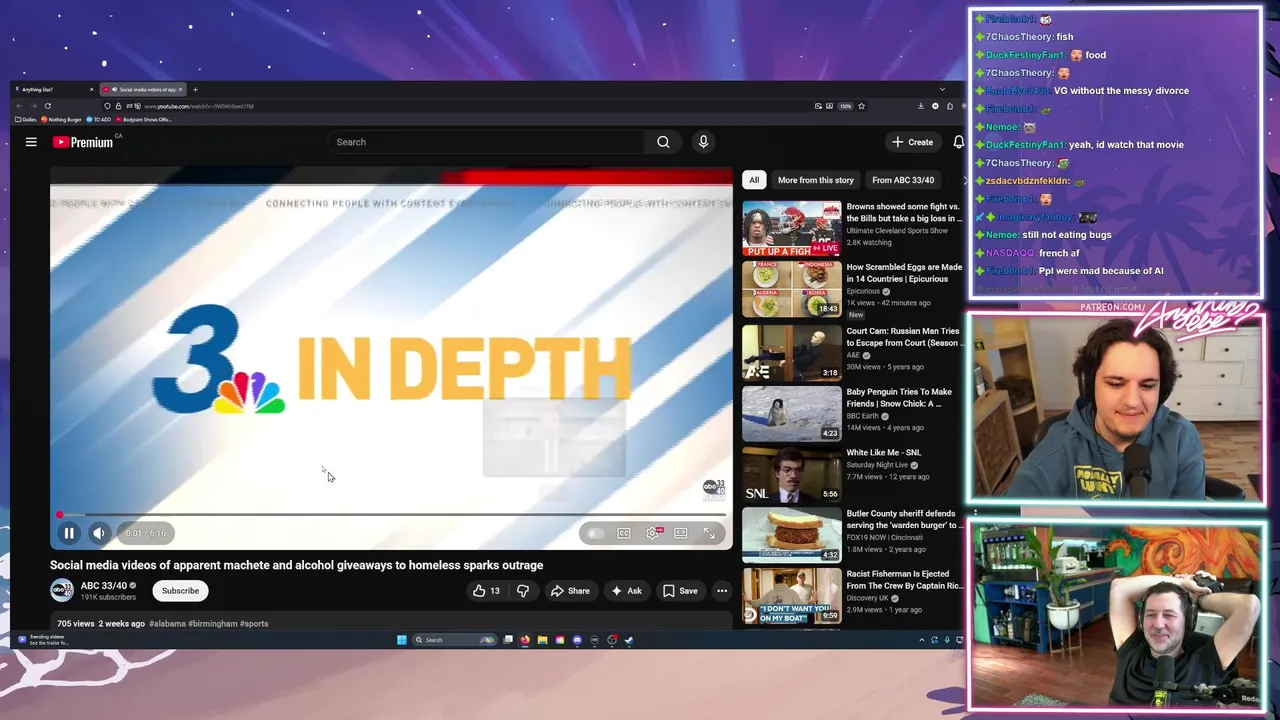Show hidden system tray icons chevron

point(922,640)
